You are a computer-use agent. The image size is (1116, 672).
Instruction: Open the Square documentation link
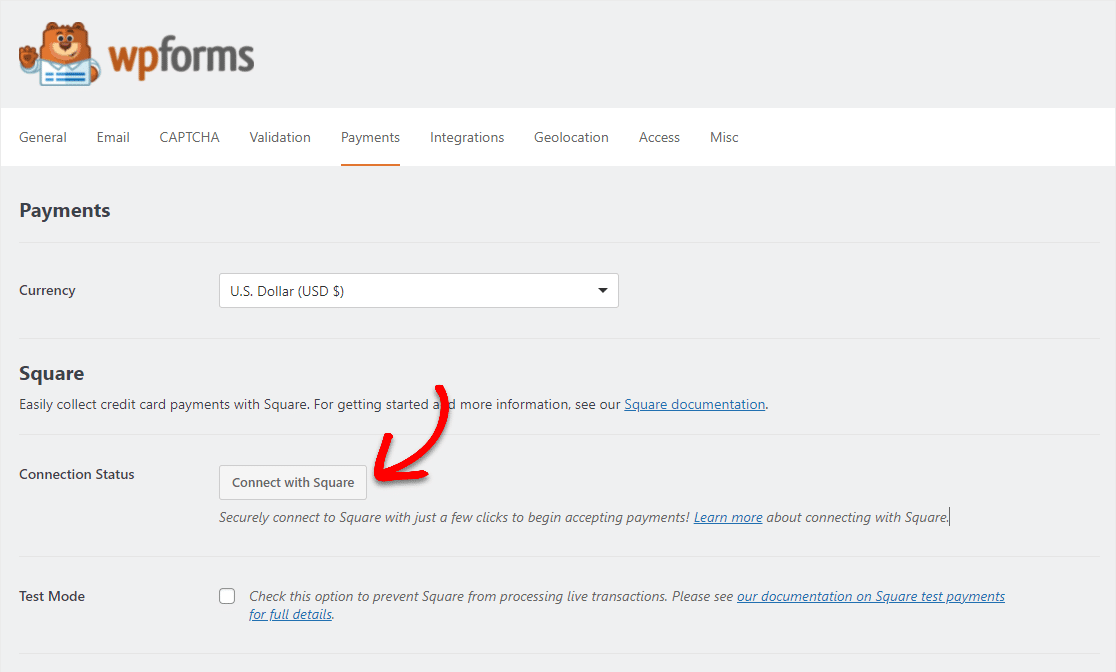695,404
